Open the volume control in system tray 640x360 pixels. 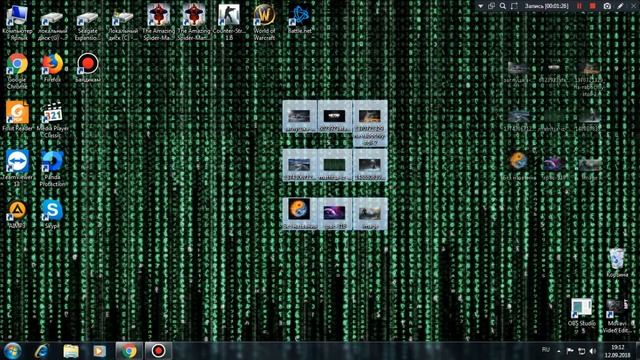pyautogui.click(x=593, y=351)
